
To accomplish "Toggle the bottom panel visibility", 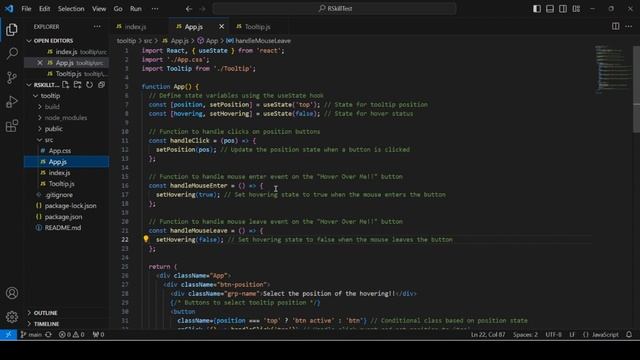I will [550, 9].
